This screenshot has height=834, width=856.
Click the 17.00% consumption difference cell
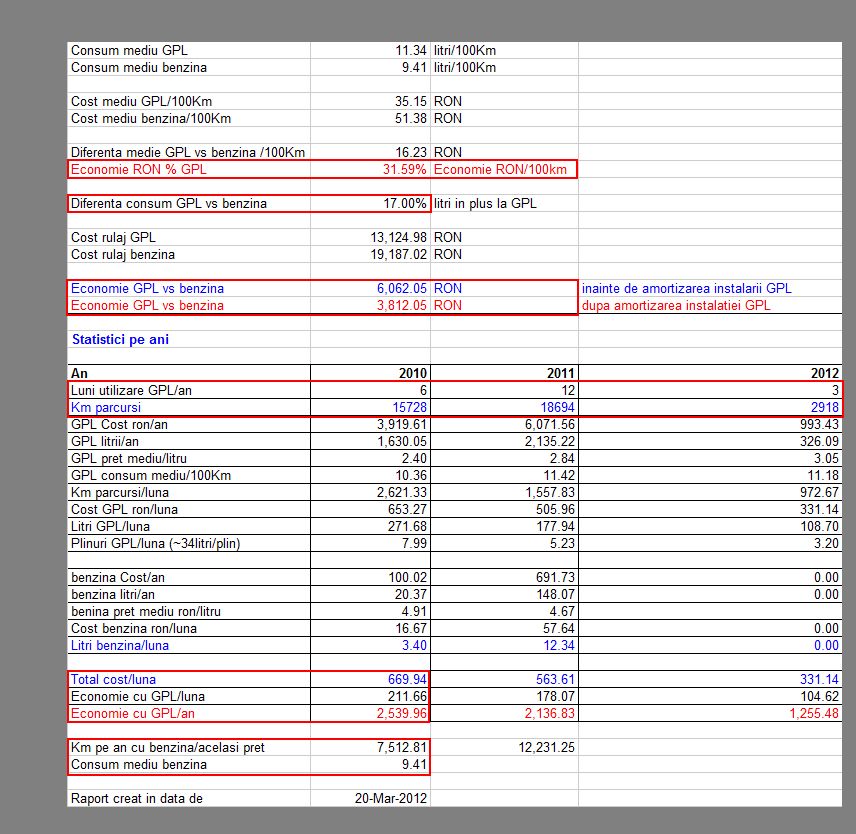[x=405, y=204]
